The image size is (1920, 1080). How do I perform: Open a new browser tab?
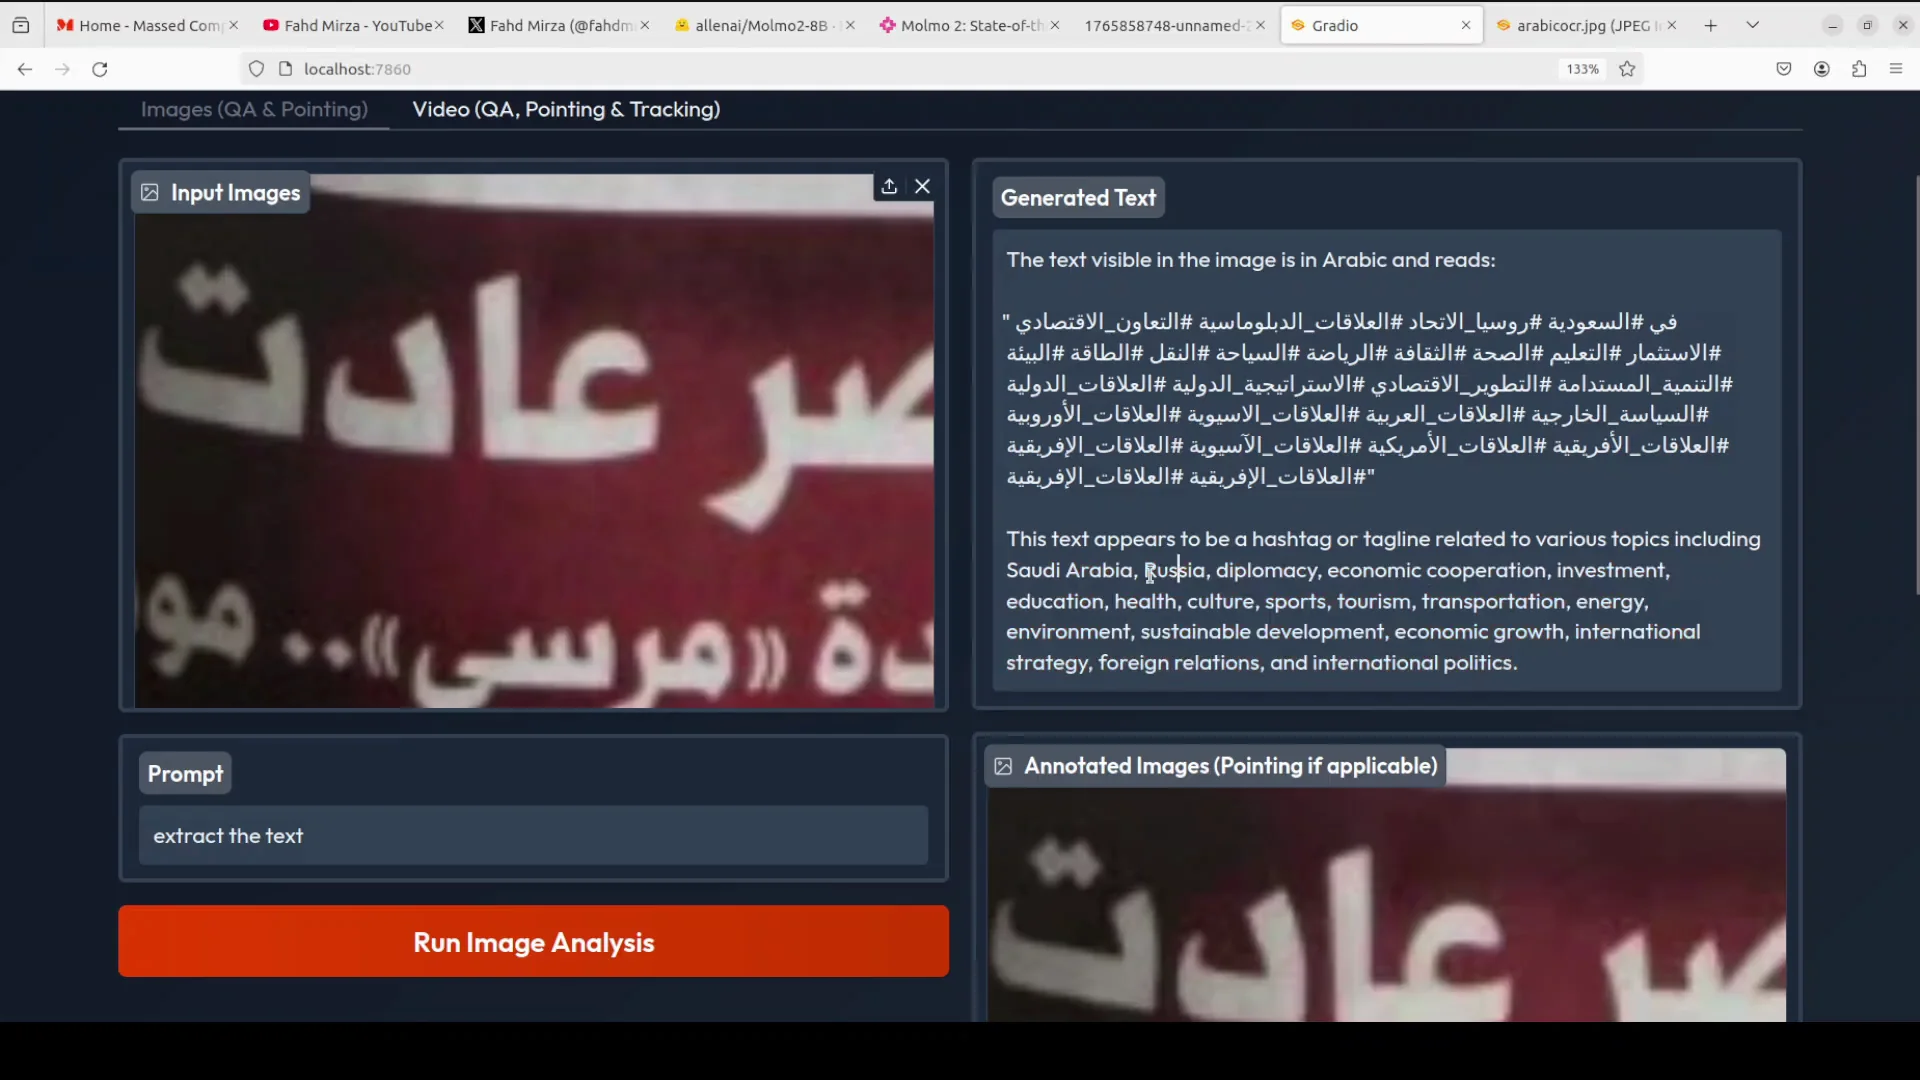(1711, 25)
